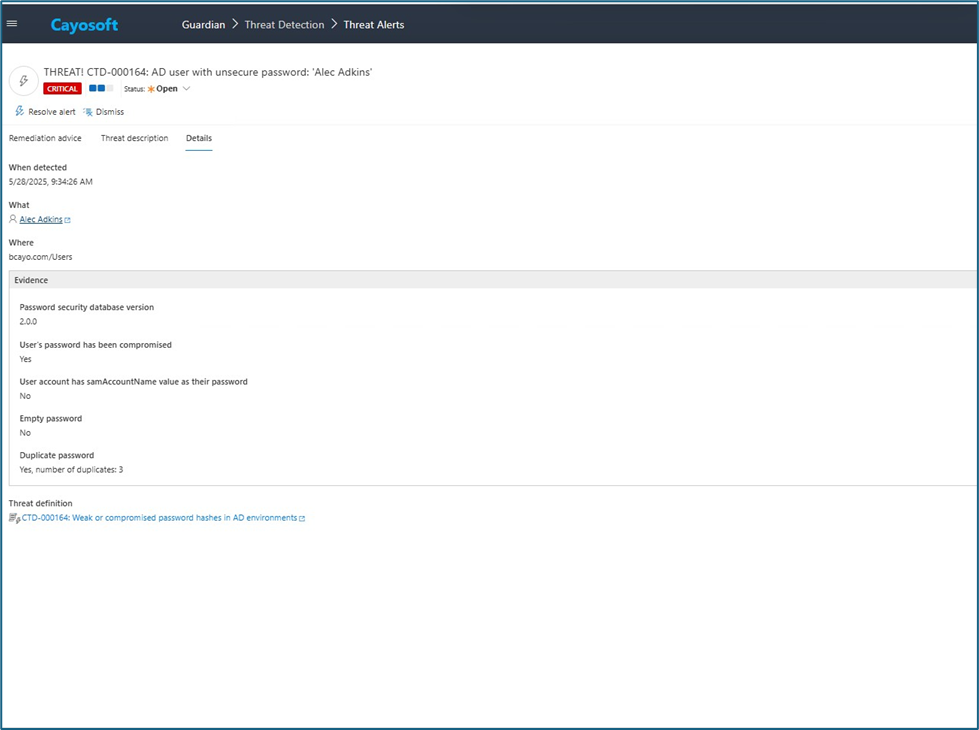The width and height of the screenshot is (979, 730).
Task: Go to Threat Alerts breadcrumb
Action: (x=373, y=24)
